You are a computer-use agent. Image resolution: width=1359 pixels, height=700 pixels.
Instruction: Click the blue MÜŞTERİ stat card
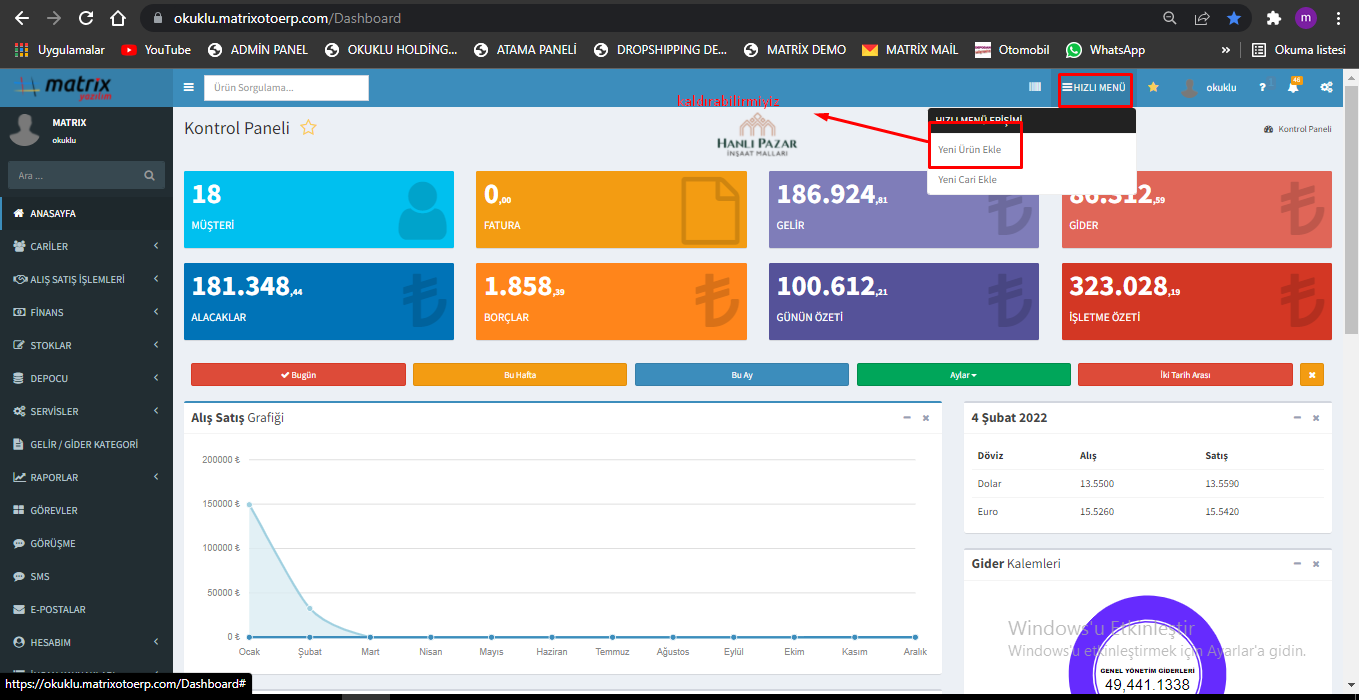(319, 209)
